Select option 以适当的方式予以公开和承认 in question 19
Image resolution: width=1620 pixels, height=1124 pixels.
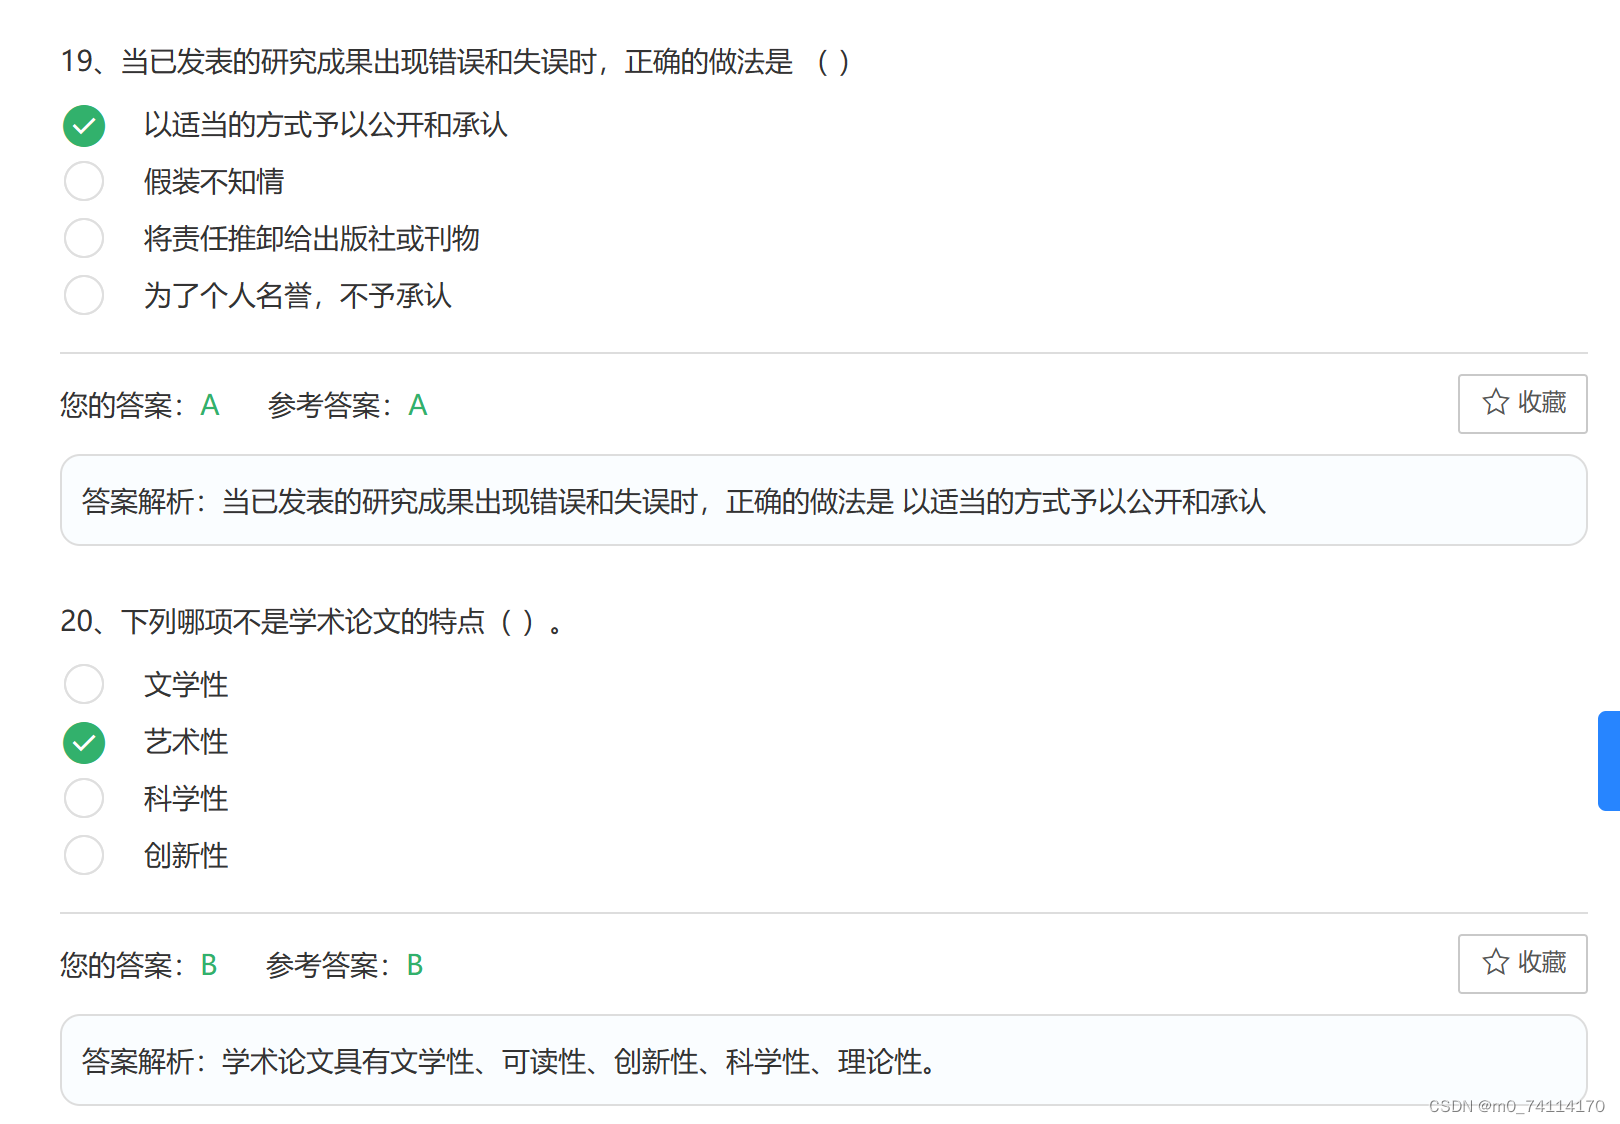click(84, 125)
